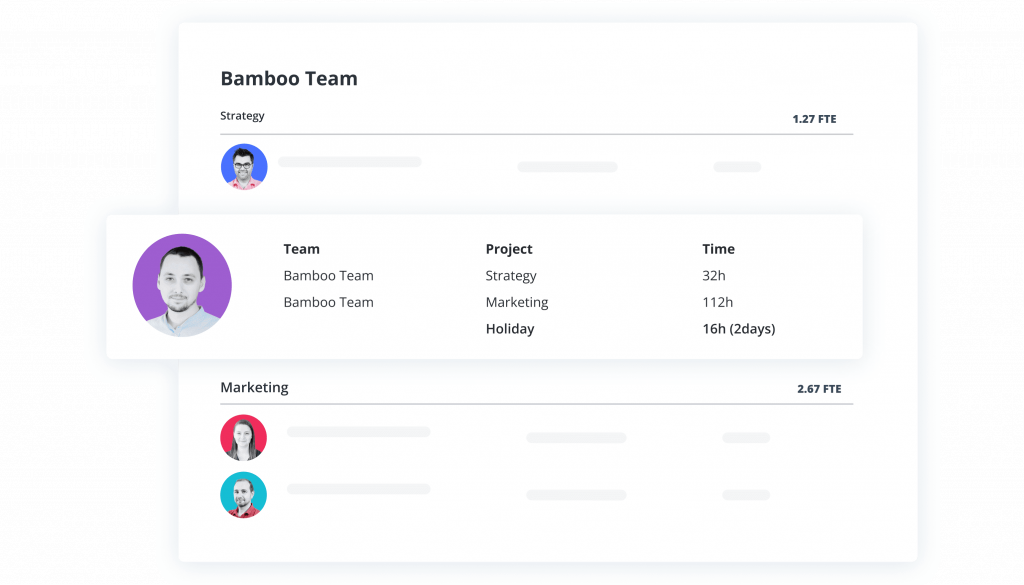
Task: Click the 2.67 FTE value
Action: (817, 389)
